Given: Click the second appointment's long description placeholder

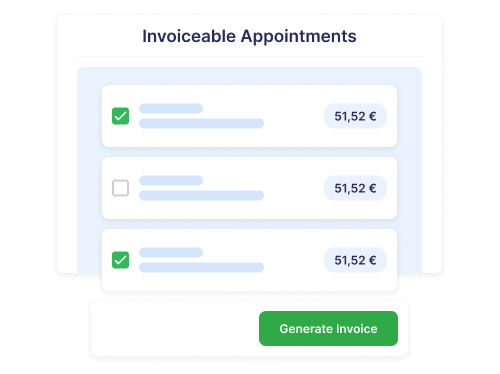Looking at the screenshot, I should tap(201, 195).
